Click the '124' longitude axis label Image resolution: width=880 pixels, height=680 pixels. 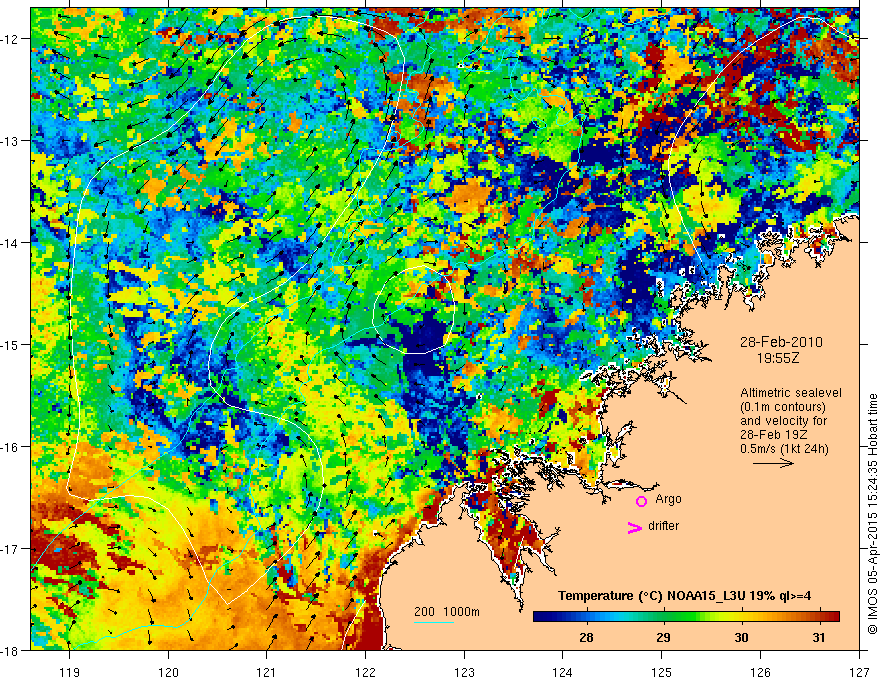click(x=563, y=672)
